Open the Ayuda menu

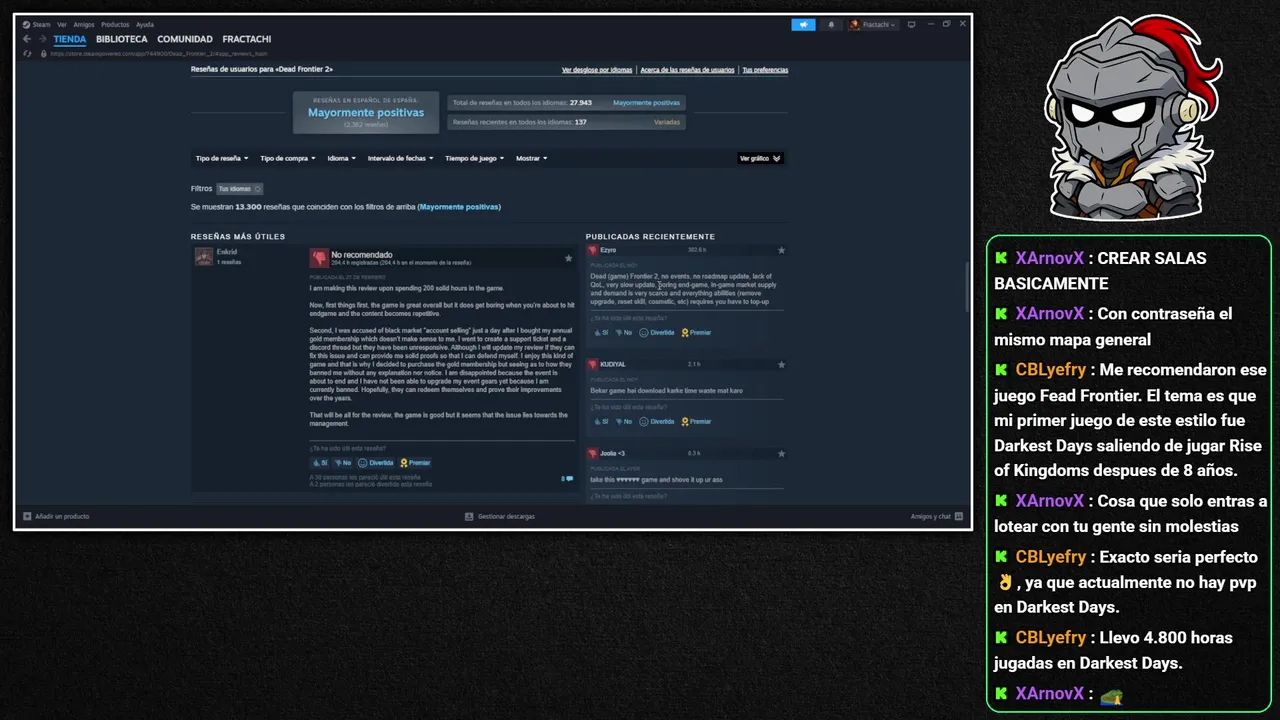click(145, 24)
